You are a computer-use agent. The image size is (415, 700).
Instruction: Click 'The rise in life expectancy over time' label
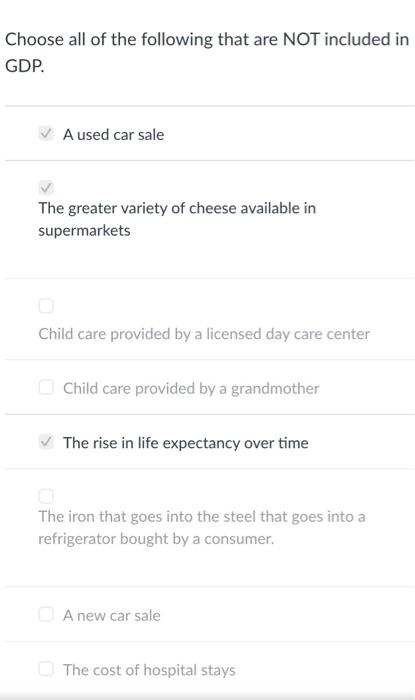[186, 443]
